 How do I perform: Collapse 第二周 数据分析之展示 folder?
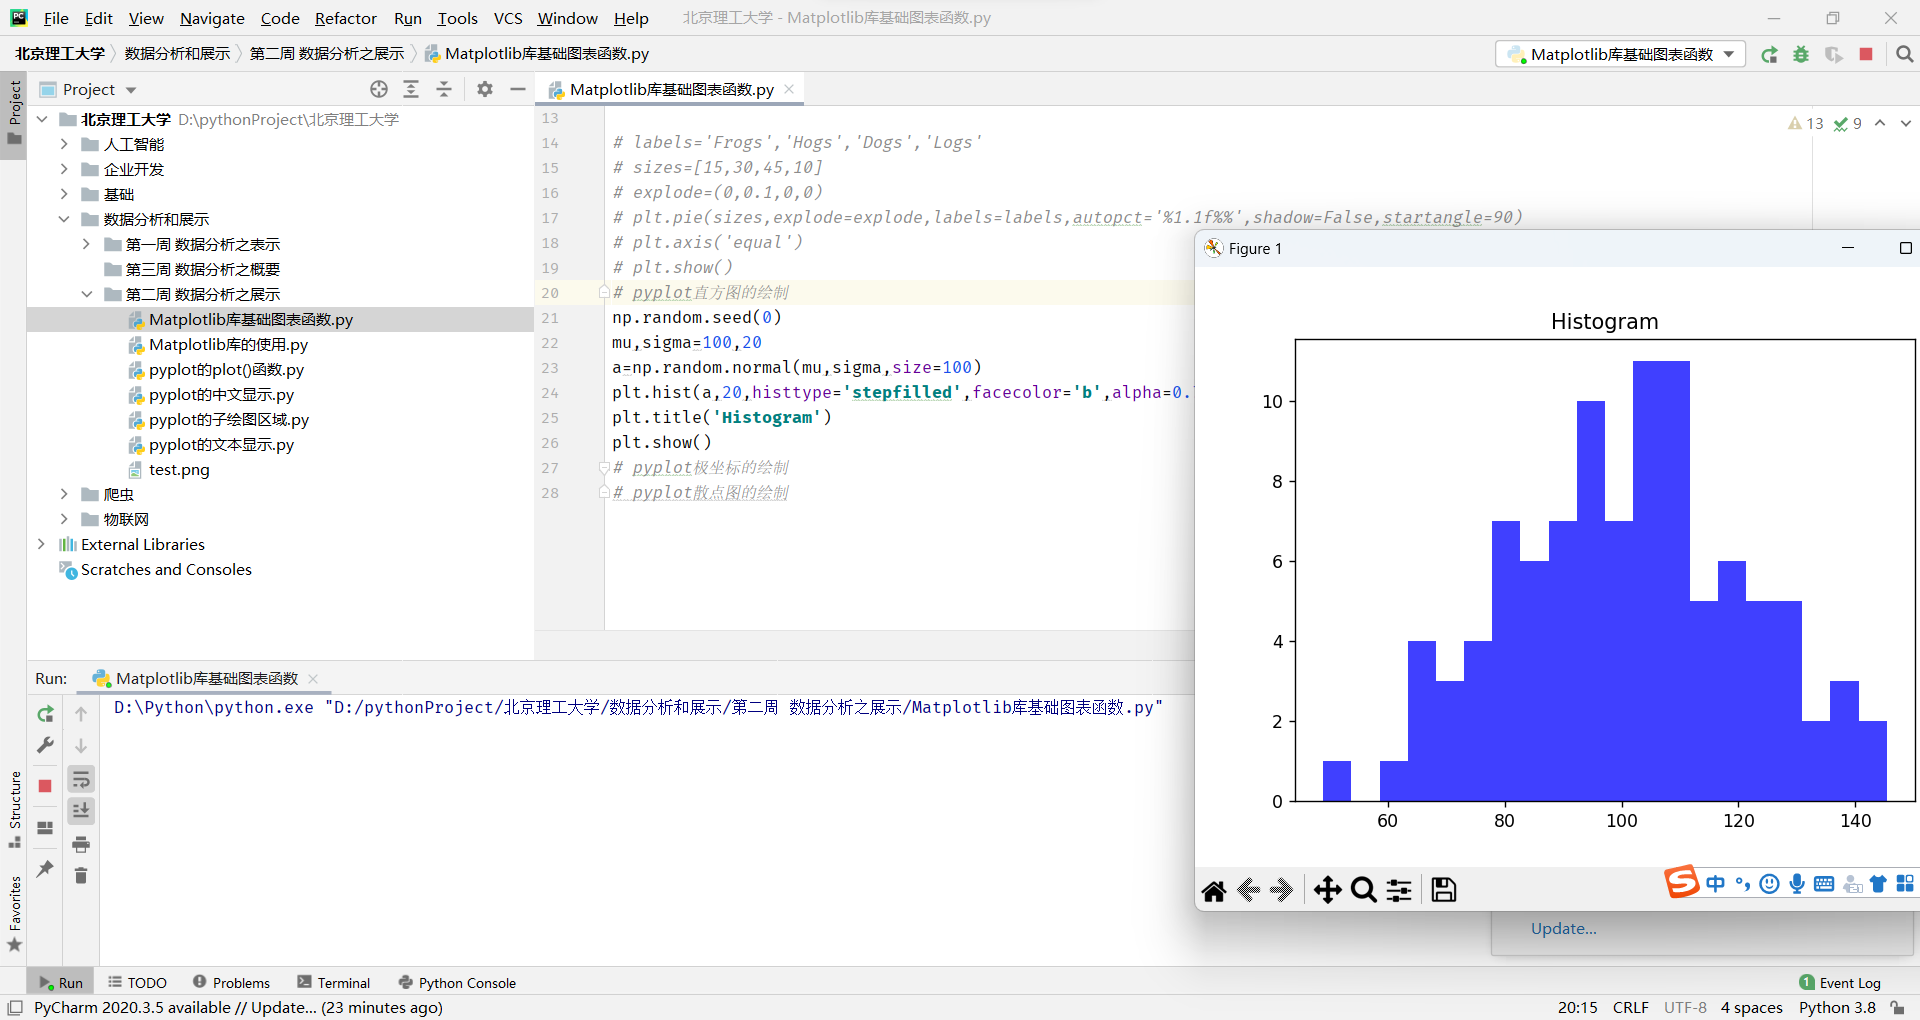click(86, 294)
